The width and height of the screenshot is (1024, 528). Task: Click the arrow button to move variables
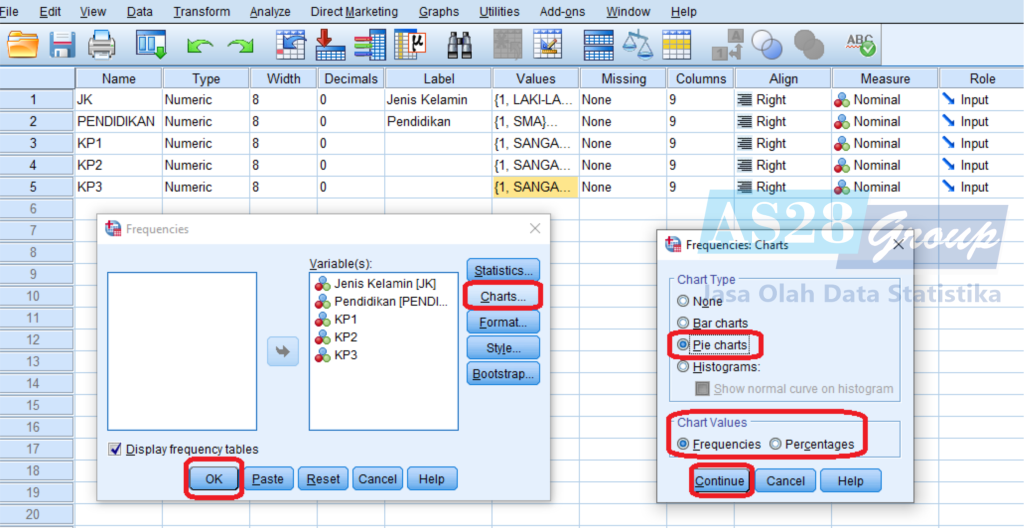tap(283, 351)
